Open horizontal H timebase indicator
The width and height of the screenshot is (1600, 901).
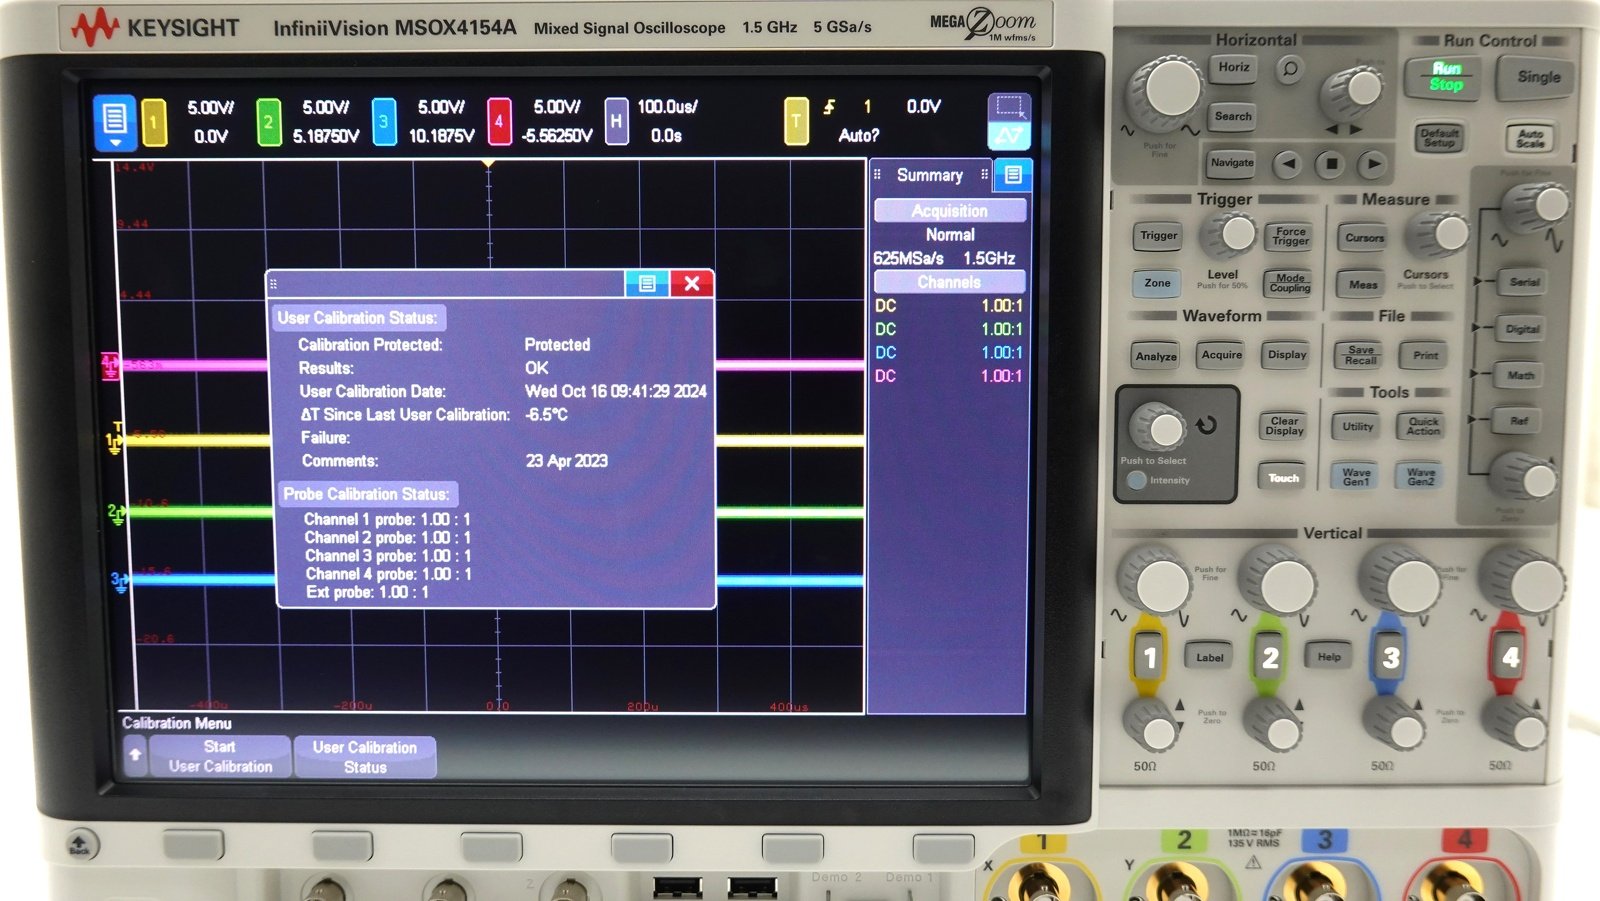tap(616, 122)
